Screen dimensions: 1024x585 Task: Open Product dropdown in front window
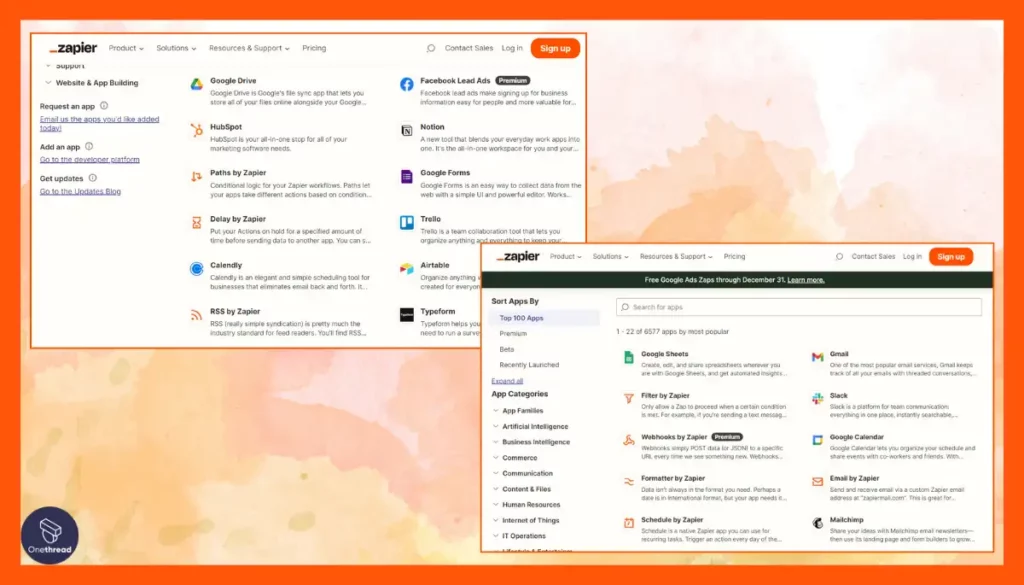(566, 257)
